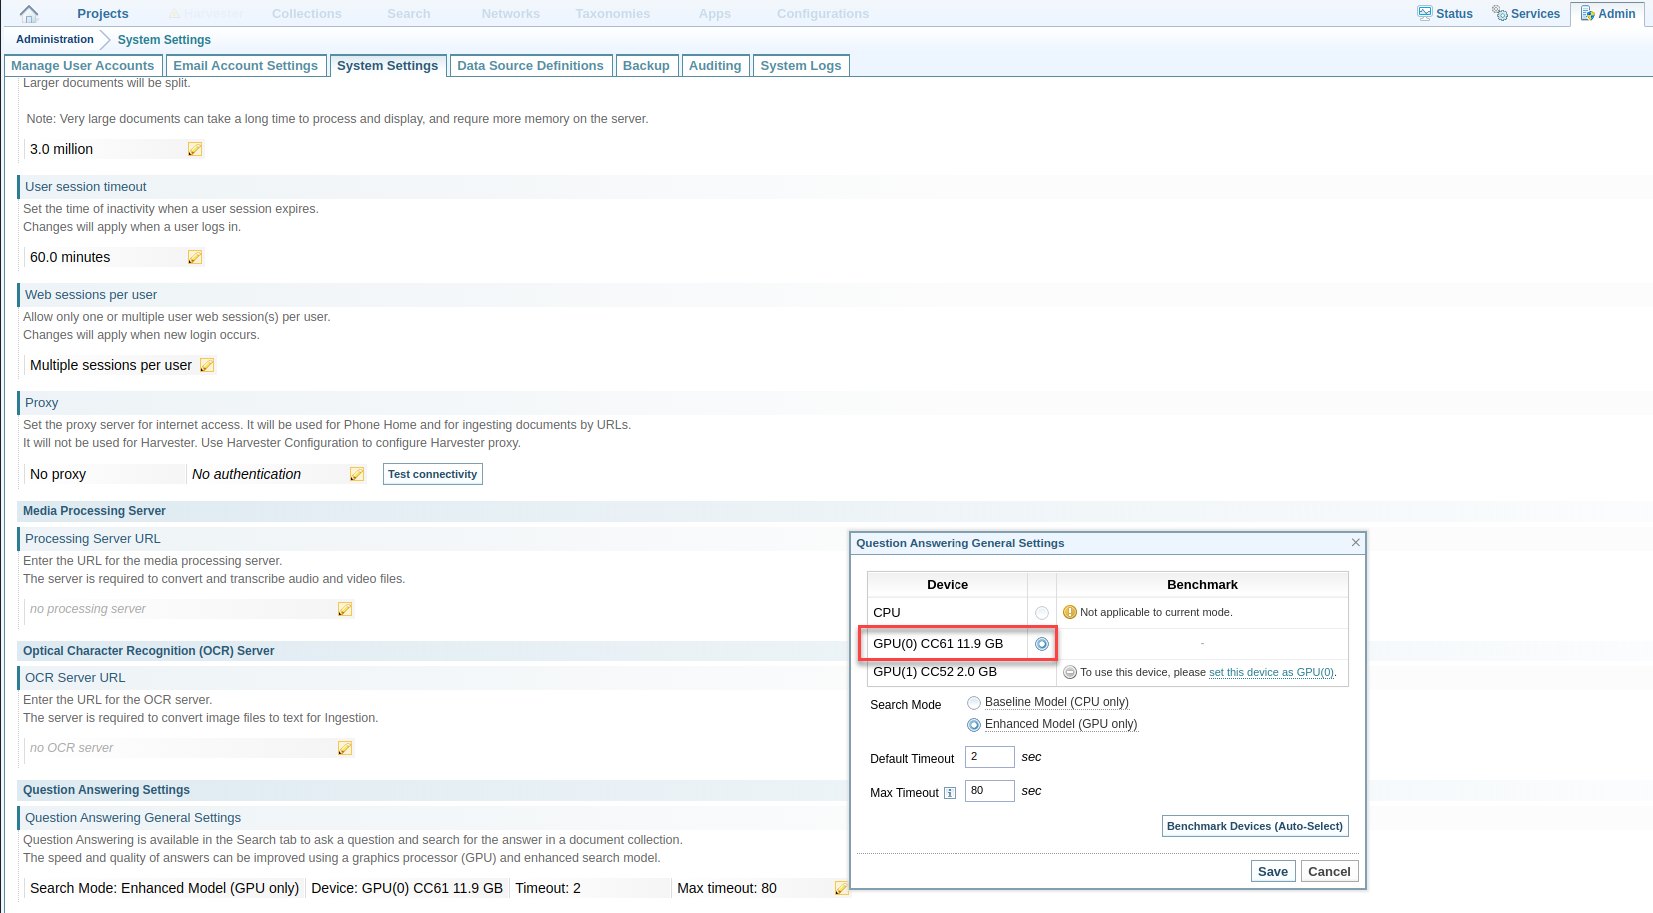This screenshot has width=1653, height=913.
Task: Save the Question Answering settings
Action: (1272, 871)
